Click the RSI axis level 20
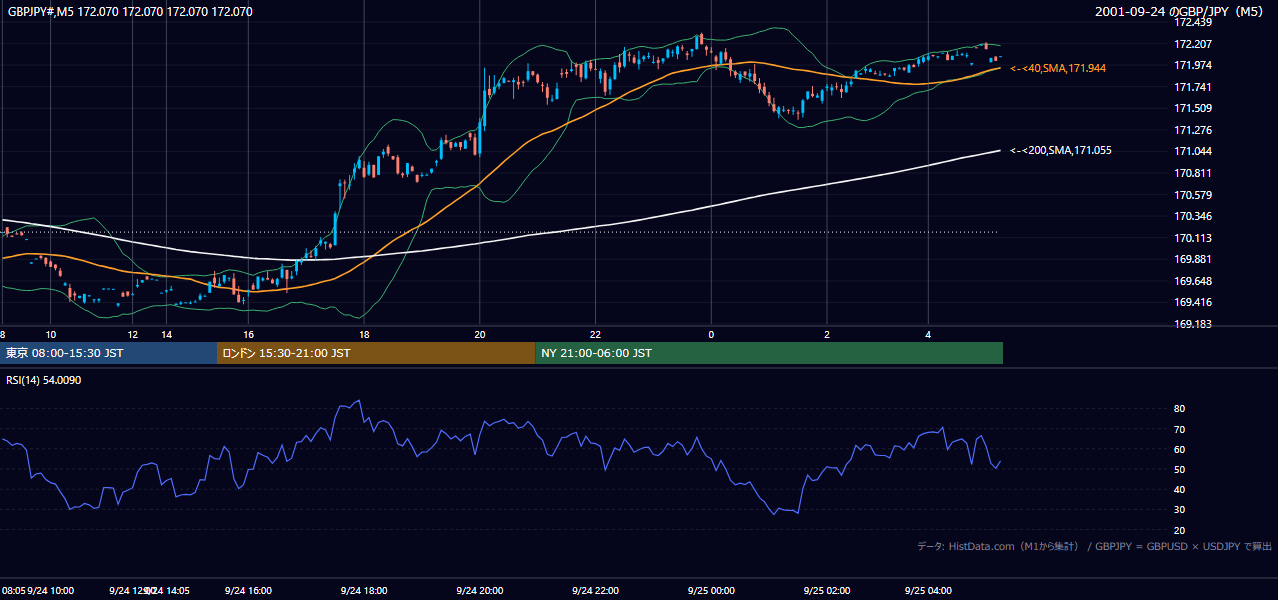 click(x=1180, y=531)
